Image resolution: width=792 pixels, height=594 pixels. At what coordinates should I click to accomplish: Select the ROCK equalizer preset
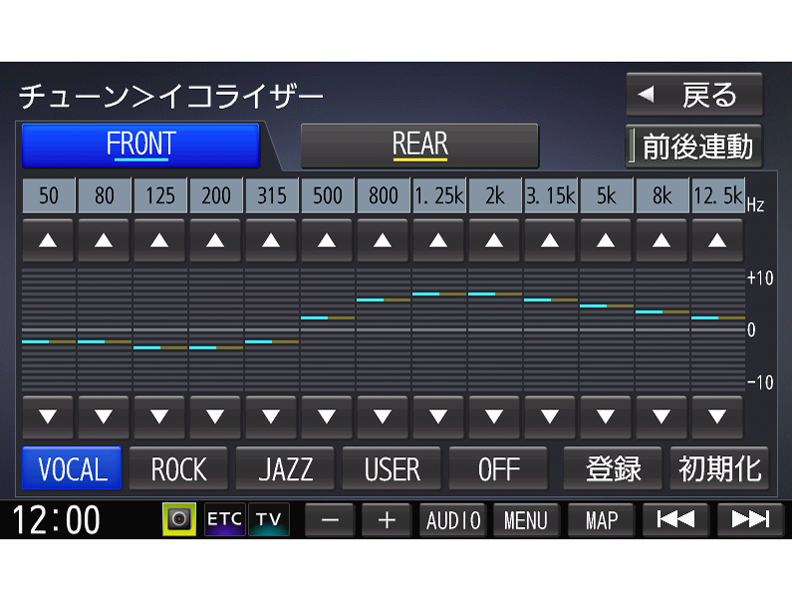pos(179,469)
